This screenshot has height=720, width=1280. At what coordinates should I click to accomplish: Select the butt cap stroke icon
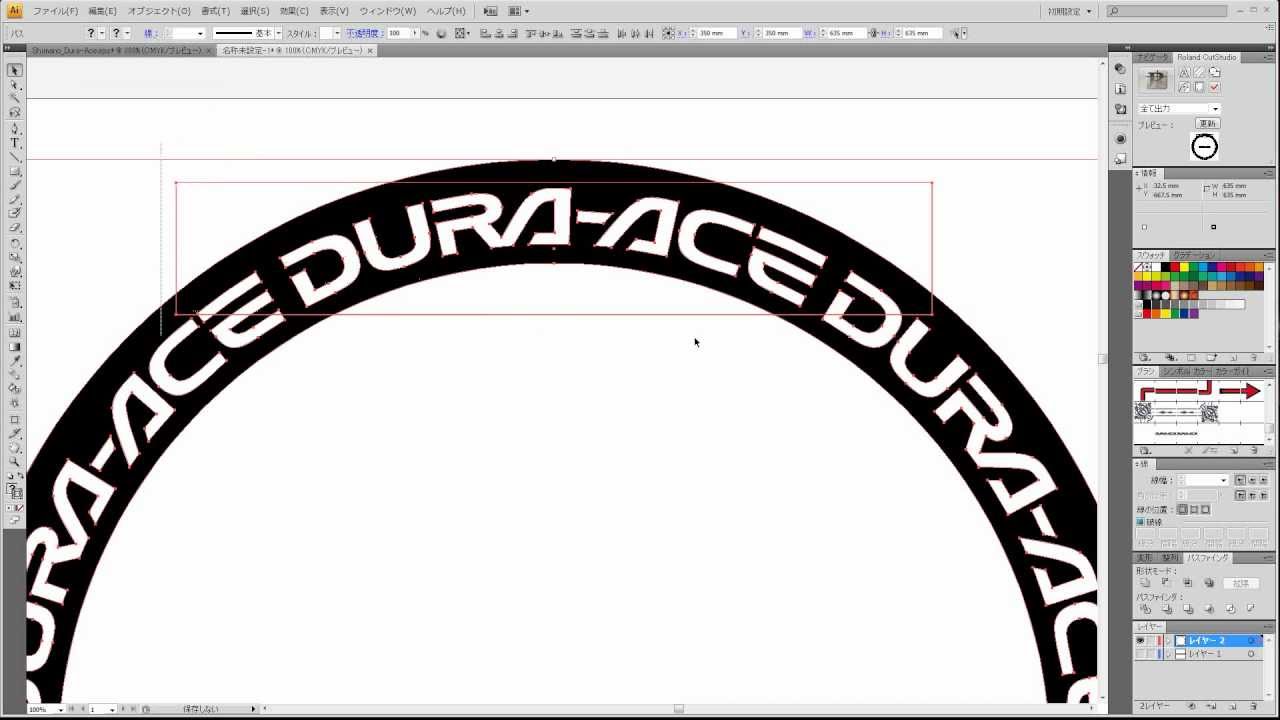pyautogui.click(x=1240, y=481)
